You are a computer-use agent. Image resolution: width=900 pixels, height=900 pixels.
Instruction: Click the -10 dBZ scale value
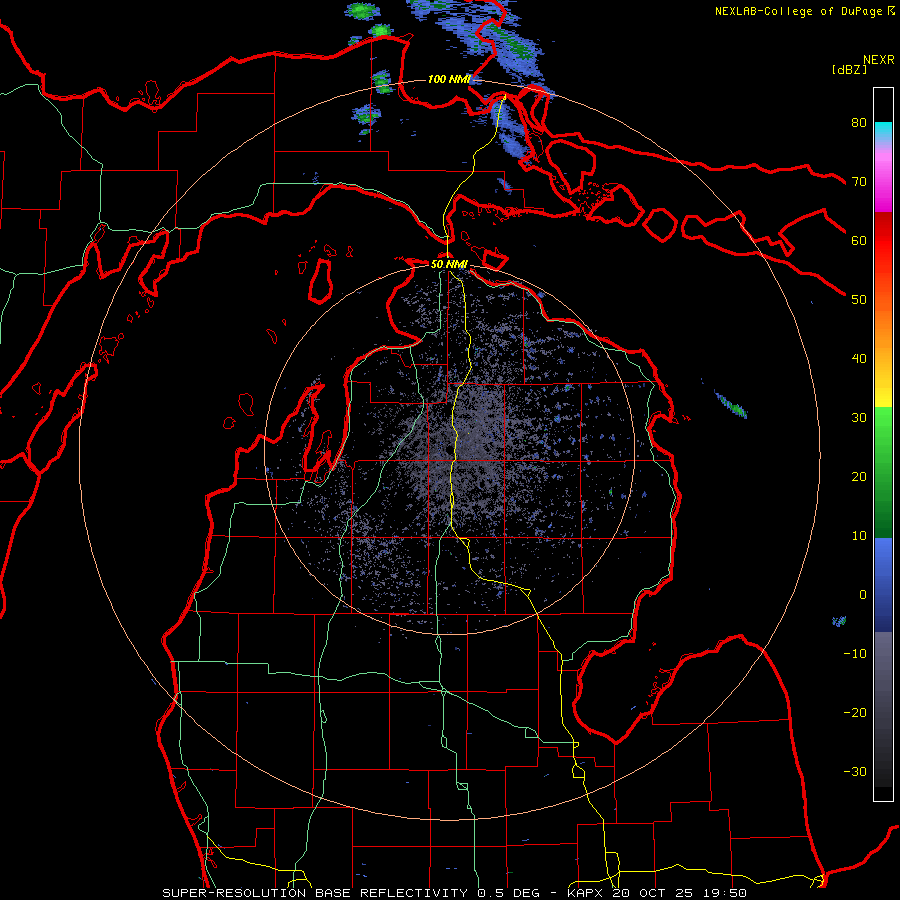tap(855, 654)
